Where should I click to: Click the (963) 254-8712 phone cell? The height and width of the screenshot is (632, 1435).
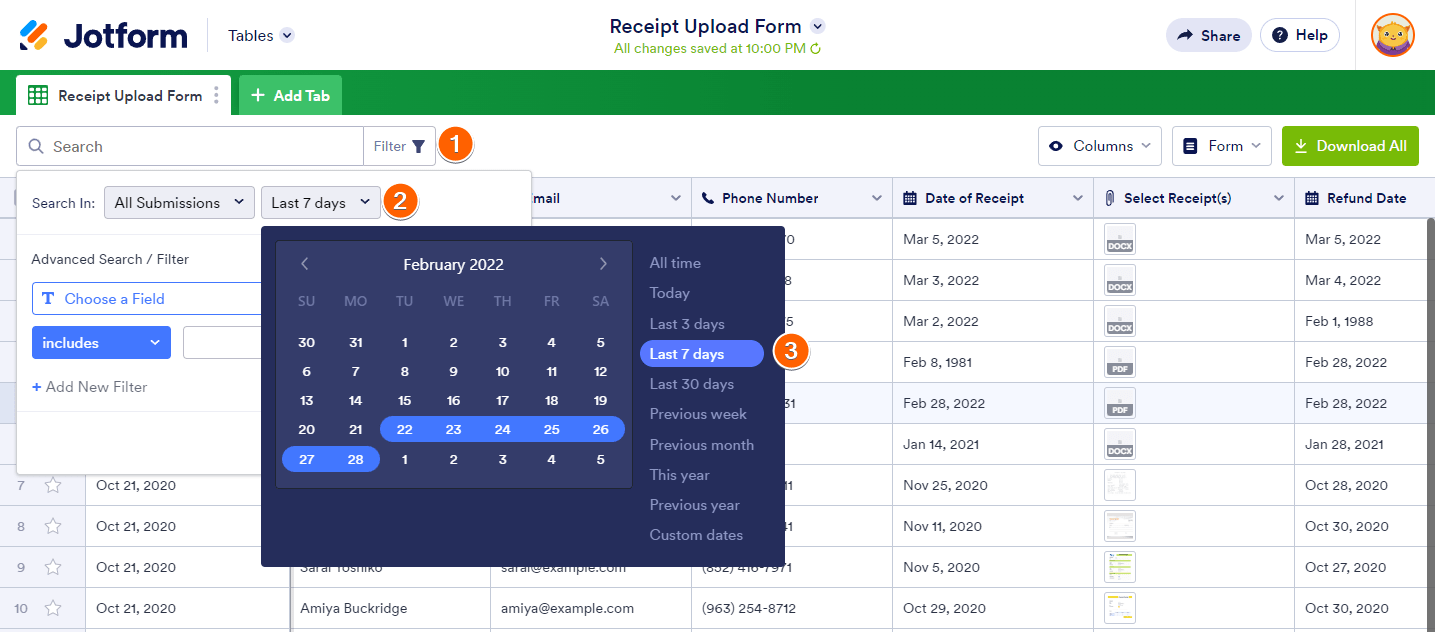(x=792, y=608)
